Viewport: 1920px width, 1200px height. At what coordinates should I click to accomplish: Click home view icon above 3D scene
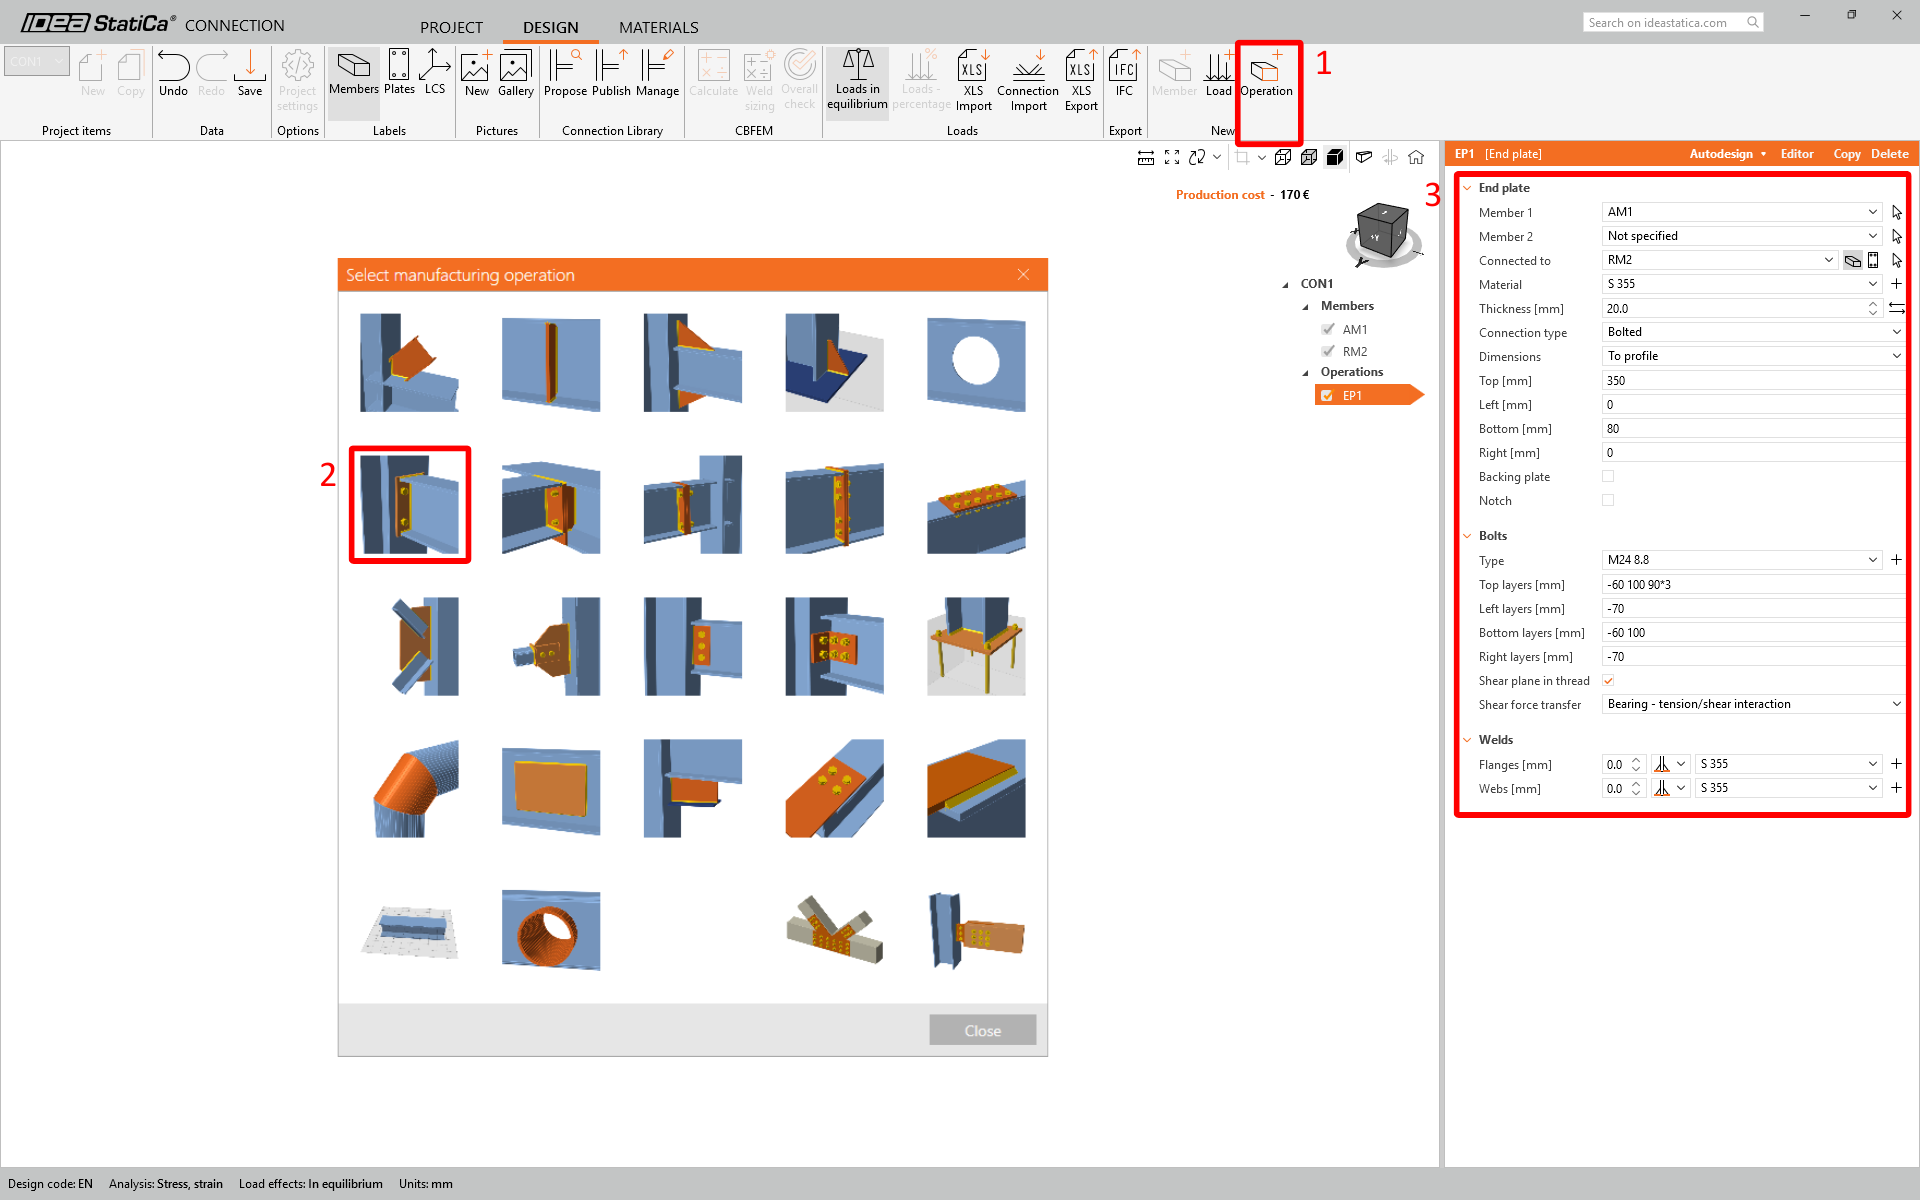(x=1416, y=157)
